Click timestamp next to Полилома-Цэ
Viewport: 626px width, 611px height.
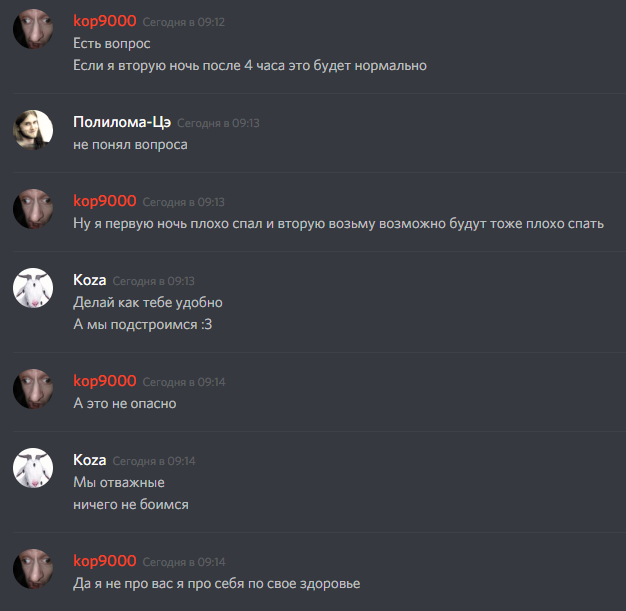point(218,123)
